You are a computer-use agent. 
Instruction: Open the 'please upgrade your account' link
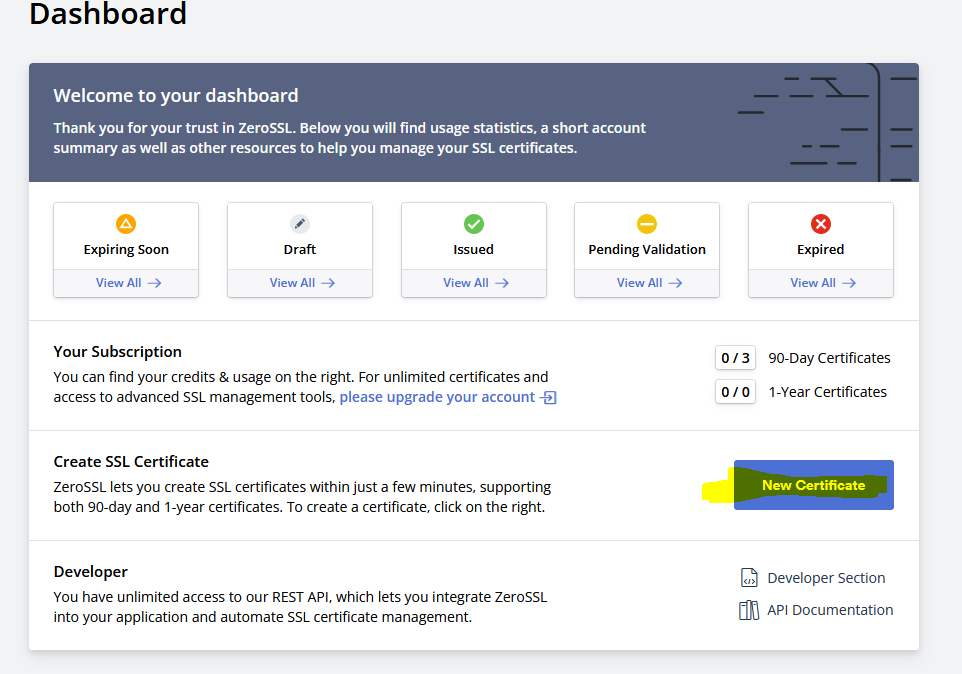pyautogui.click(x=437, y=397)
